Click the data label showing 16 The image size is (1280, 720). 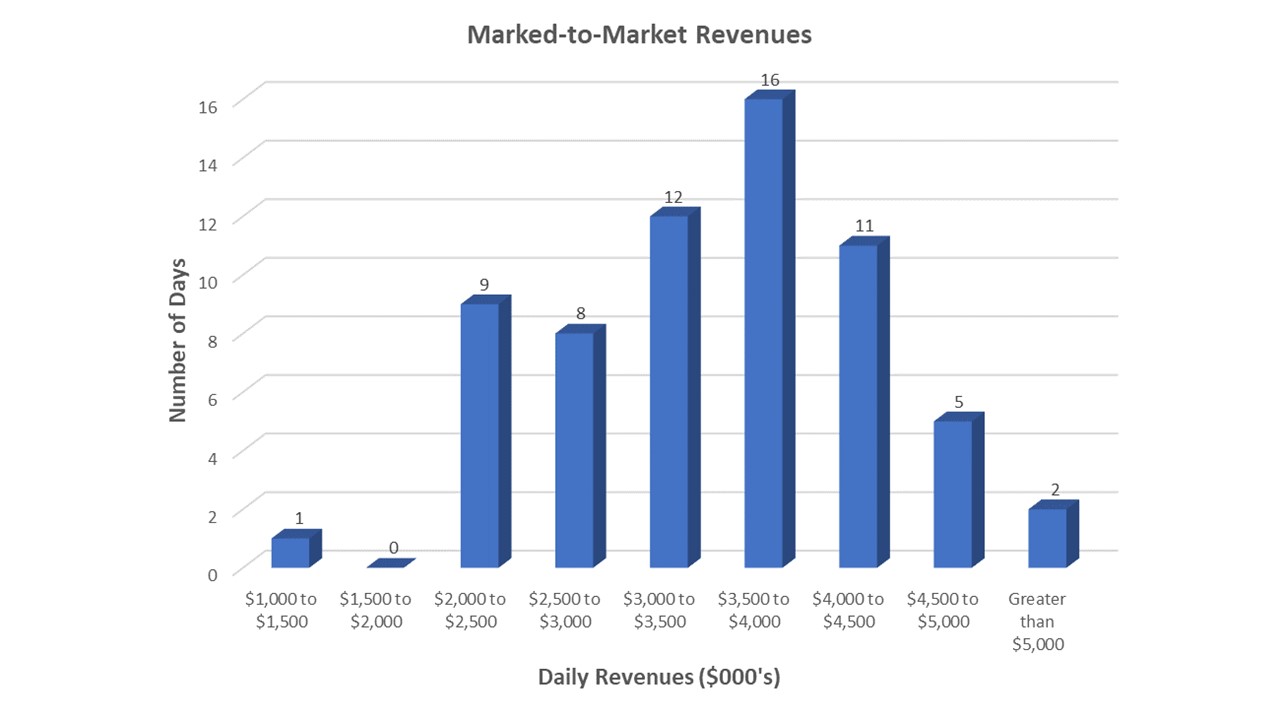tap(770, 81)
